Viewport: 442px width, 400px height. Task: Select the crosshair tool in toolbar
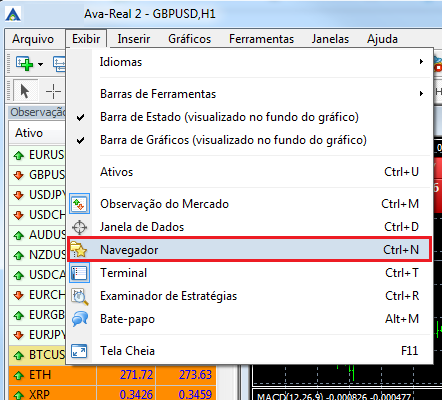click(x=53, y=91)
